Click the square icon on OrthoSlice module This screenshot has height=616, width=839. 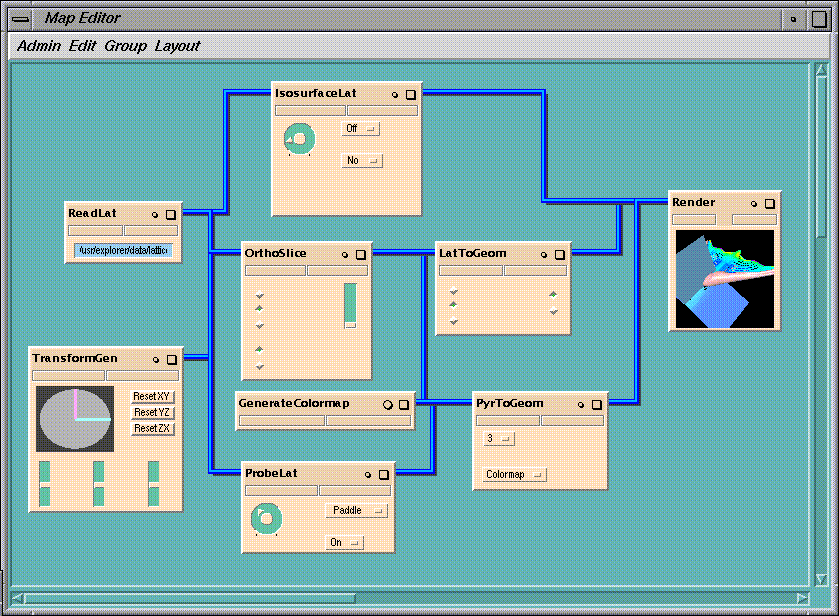pos(361,255)
